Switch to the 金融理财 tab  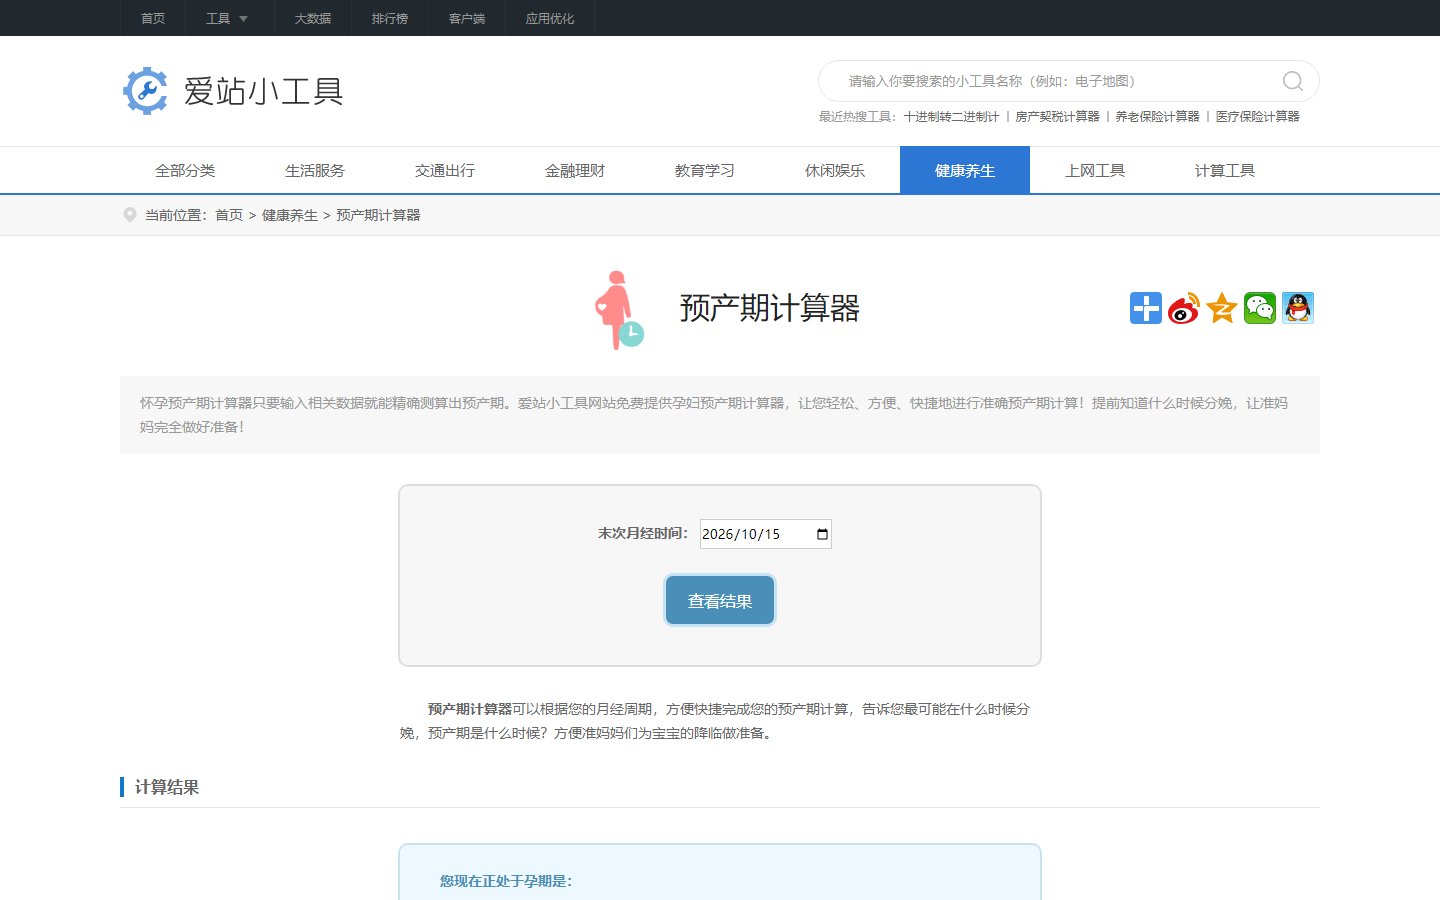coord(575,170)
